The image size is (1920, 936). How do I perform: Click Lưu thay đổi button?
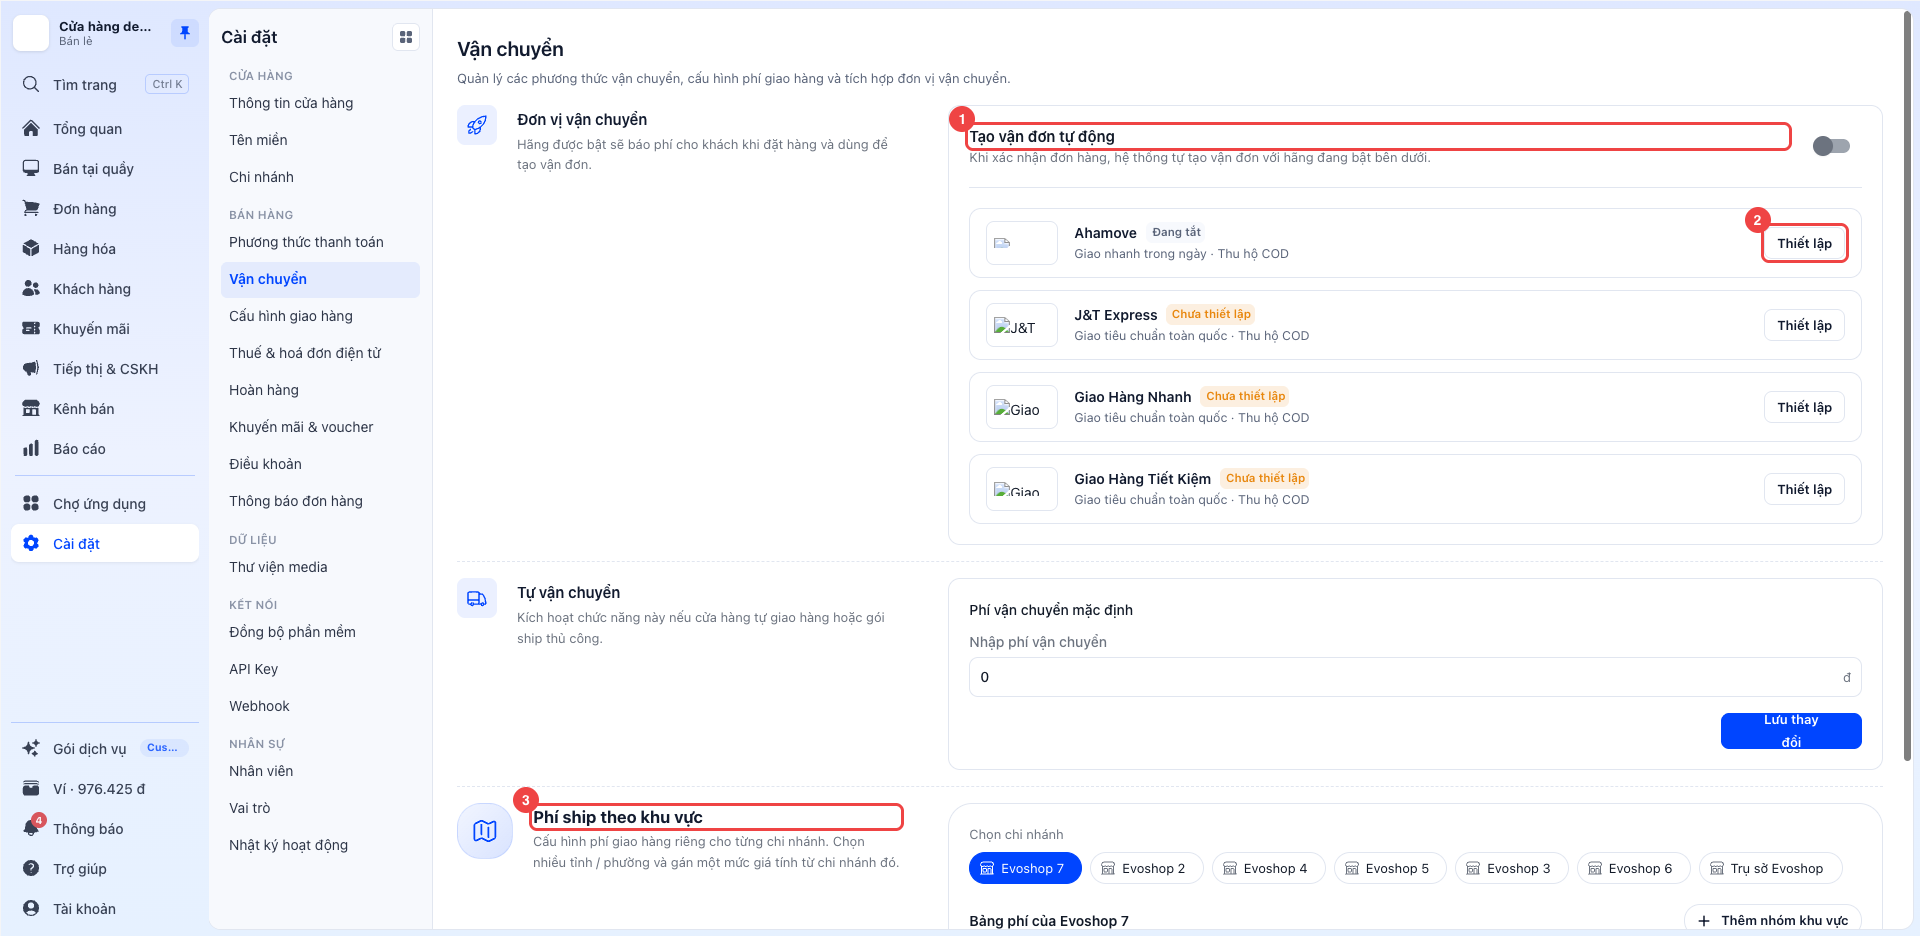(1791, 731)
